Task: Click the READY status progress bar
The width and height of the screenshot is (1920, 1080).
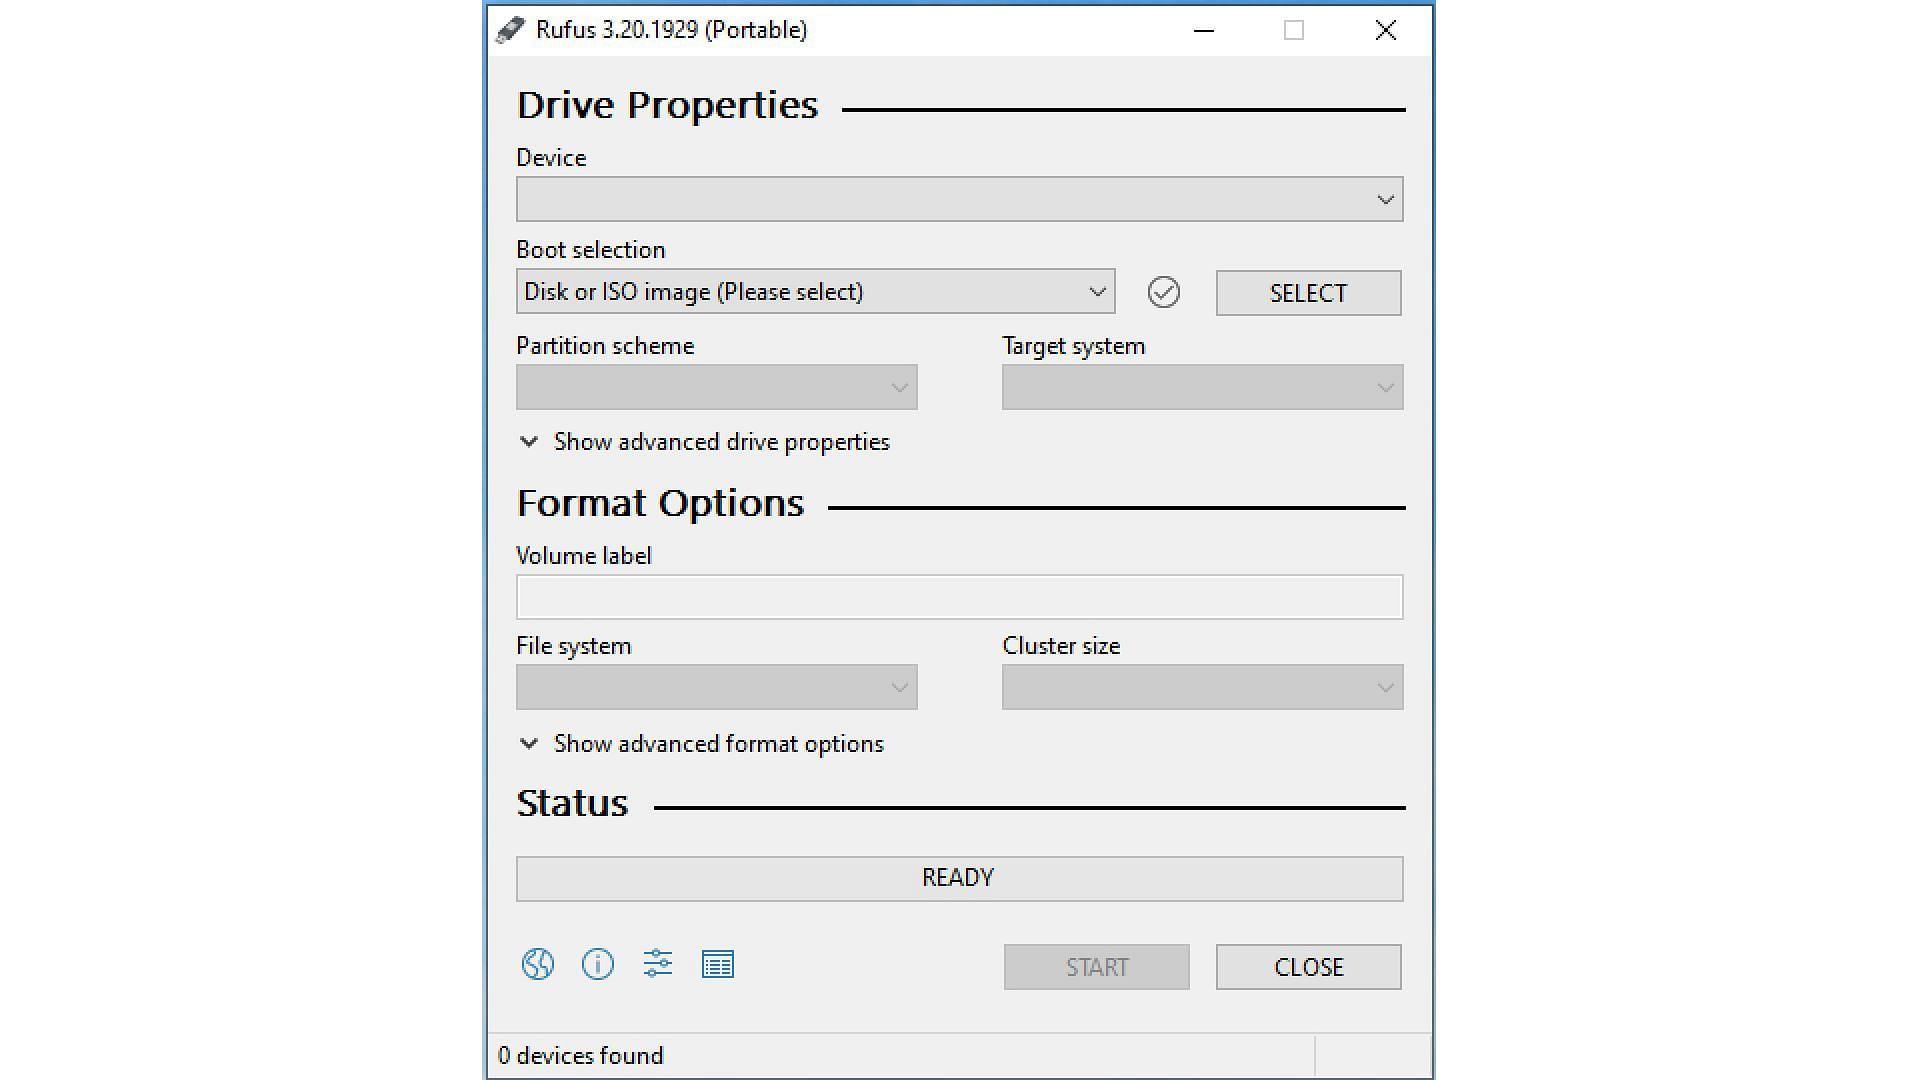Action: pos(959,878)
